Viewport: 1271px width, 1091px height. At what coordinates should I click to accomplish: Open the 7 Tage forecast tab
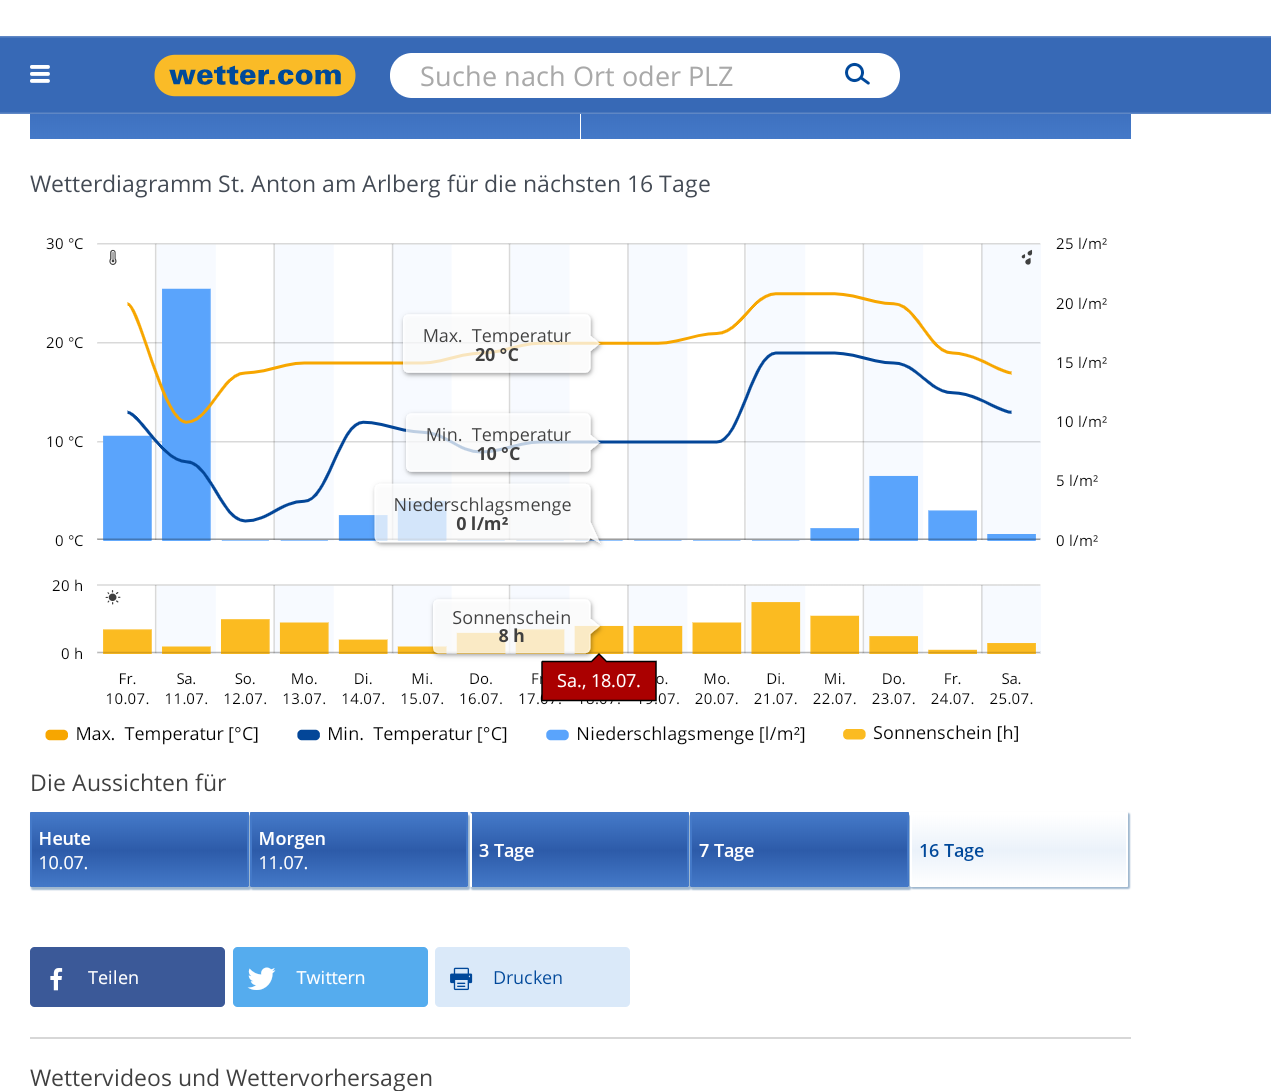(799, 850)
